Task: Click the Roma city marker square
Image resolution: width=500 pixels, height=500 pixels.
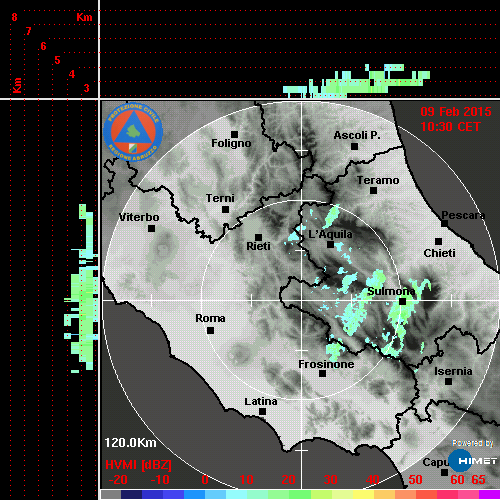Action: tap(210, 331)
